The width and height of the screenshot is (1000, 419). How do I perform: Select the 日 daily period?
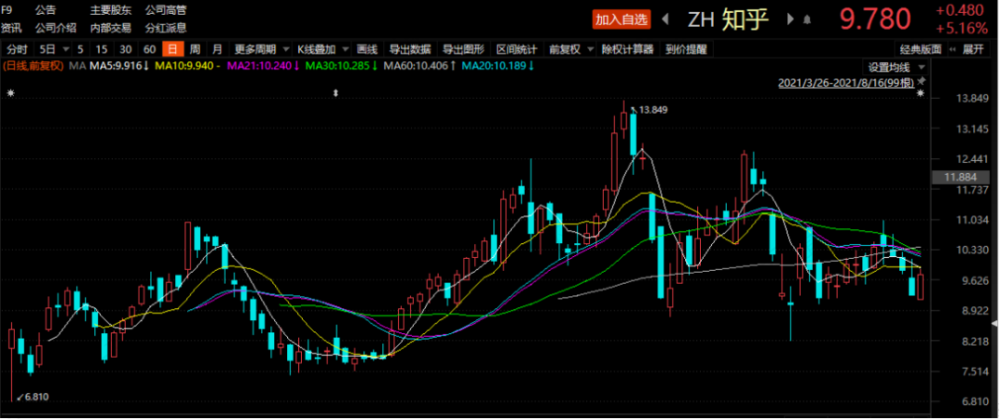(173, 49)
